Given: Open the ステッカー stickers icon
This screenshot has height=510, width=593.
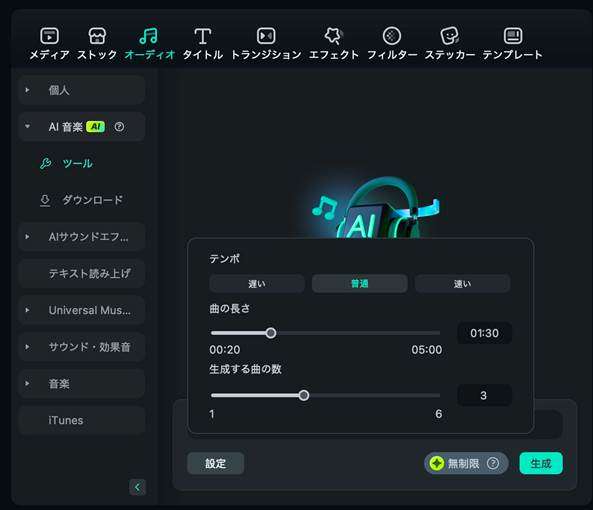Looking at the screenshot, I should pyautogui.click(x=450, y=36).
